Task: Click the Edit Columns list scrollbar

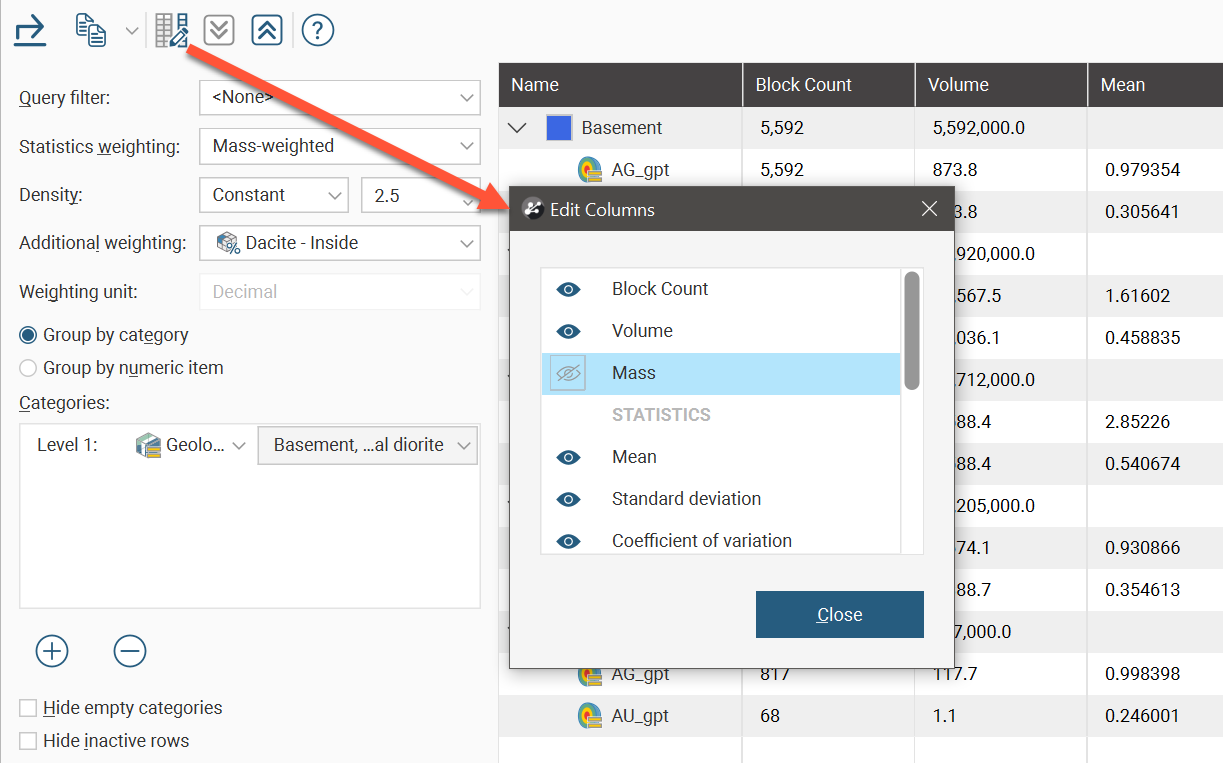Action: 911,330
